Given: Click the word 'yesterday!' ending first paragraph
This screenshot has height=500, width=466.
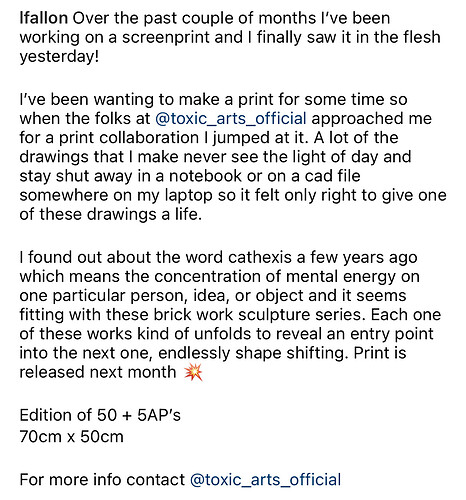Looking at the screenshot, I should 59,57.
